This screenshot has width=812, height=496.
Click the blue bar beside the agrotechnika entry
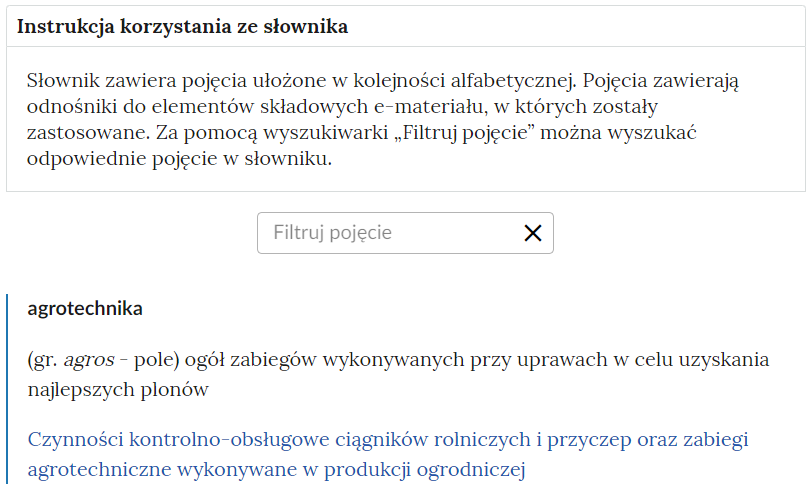pos(7,389)
